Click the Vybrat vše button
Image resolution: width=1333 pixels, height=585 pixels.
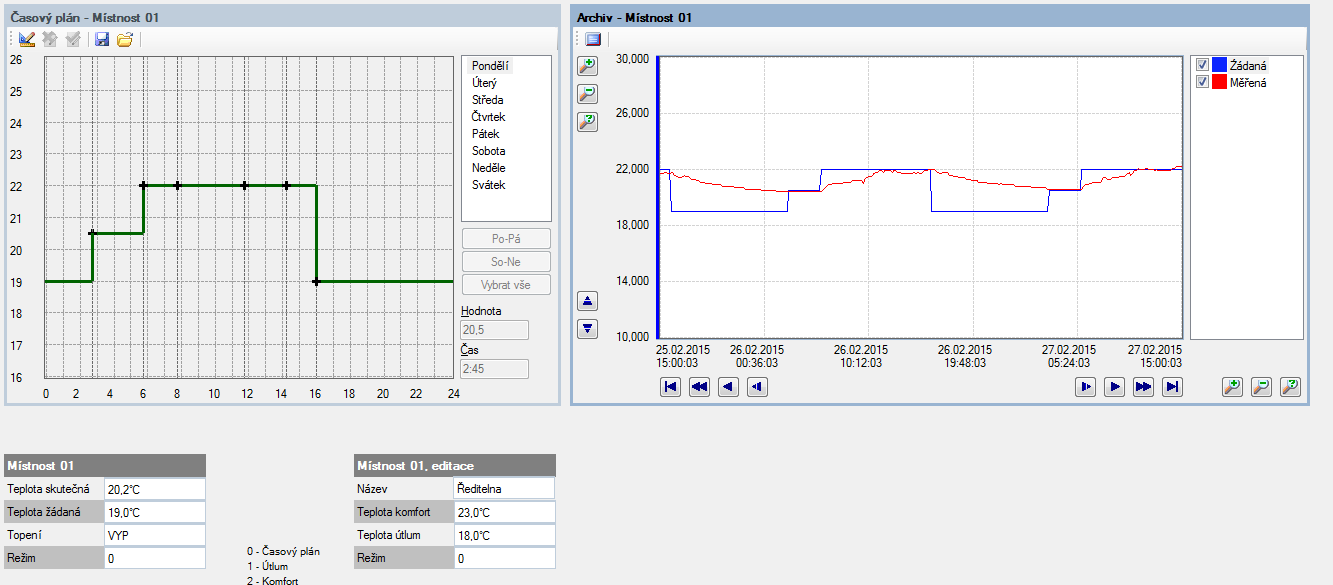[506, 285]
